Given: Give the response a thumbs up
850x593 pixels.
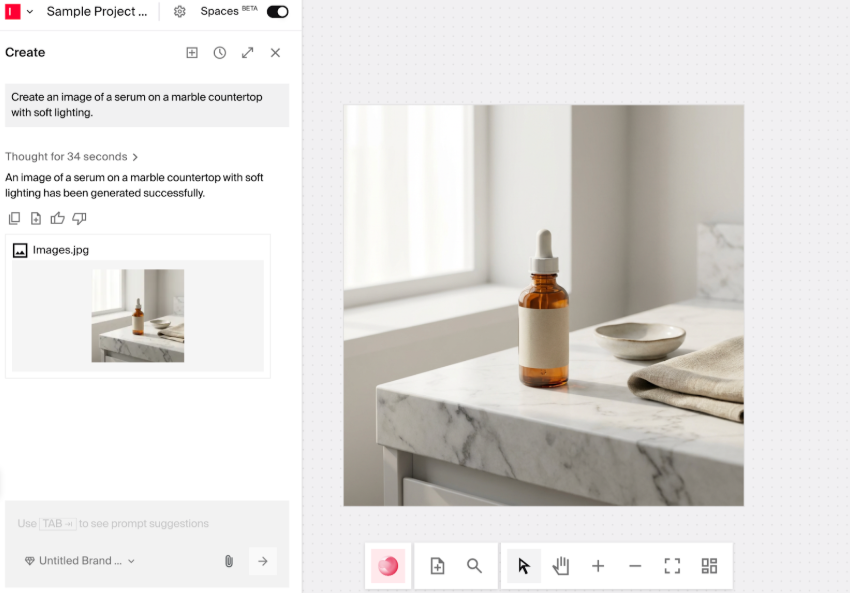Looking at the screenshot, I should 57,218.
